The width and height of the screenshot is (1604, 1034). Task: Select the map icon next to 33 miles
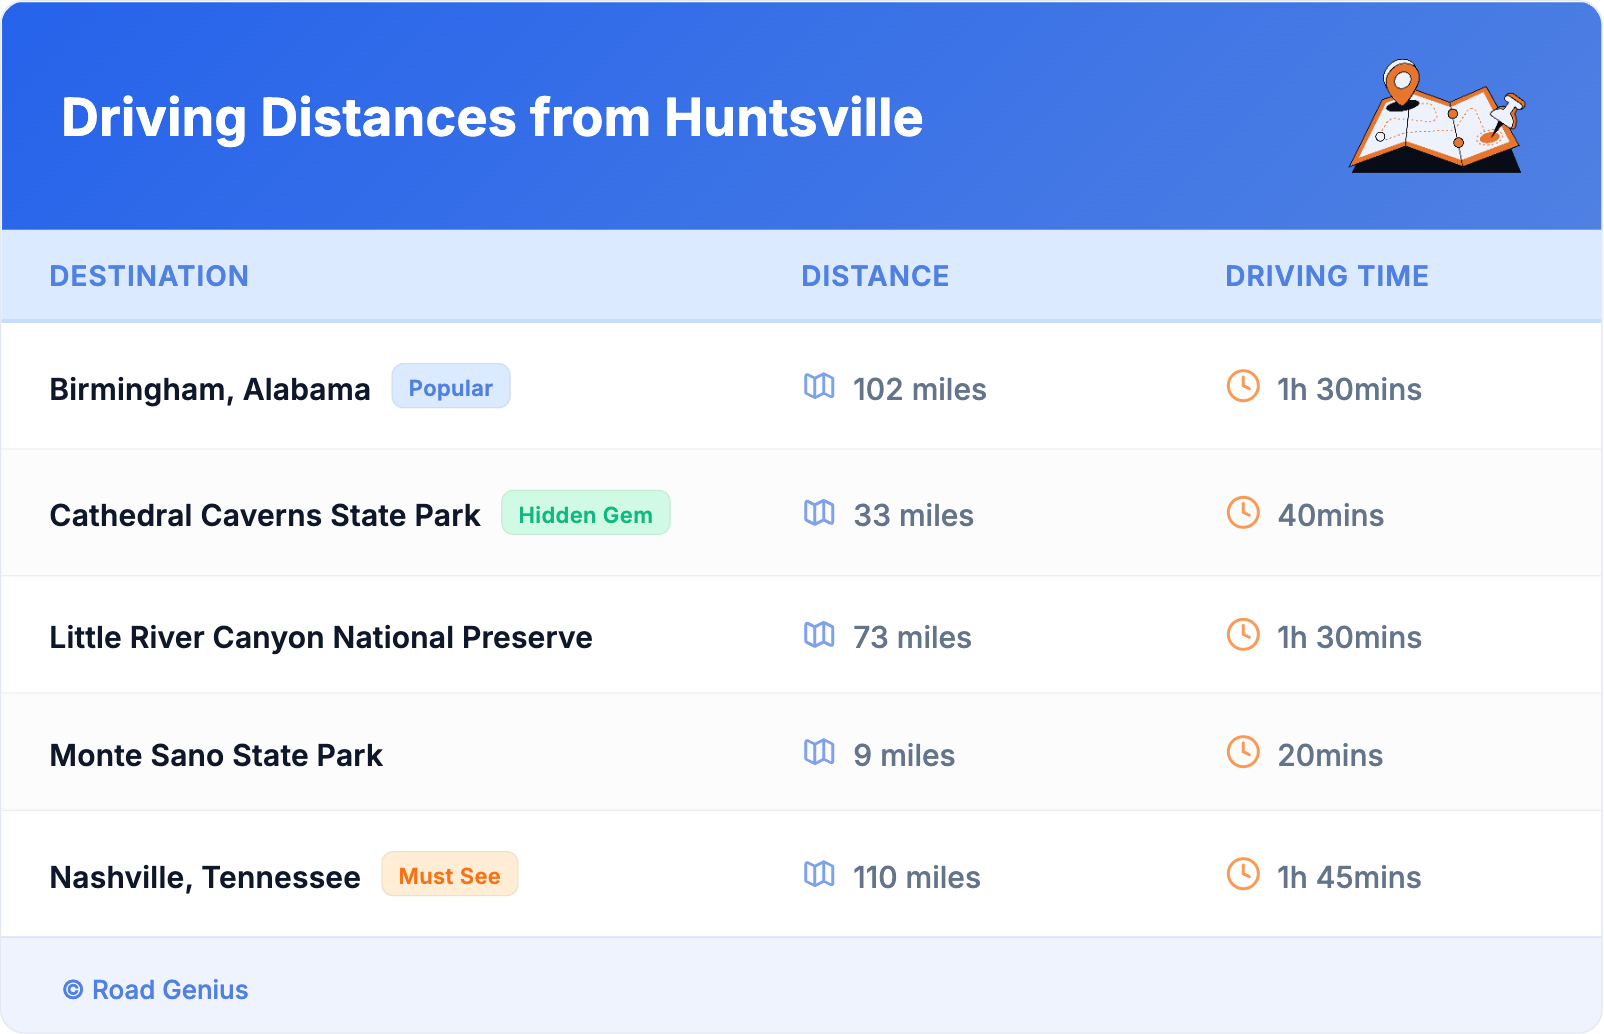[x=819, y=514]
